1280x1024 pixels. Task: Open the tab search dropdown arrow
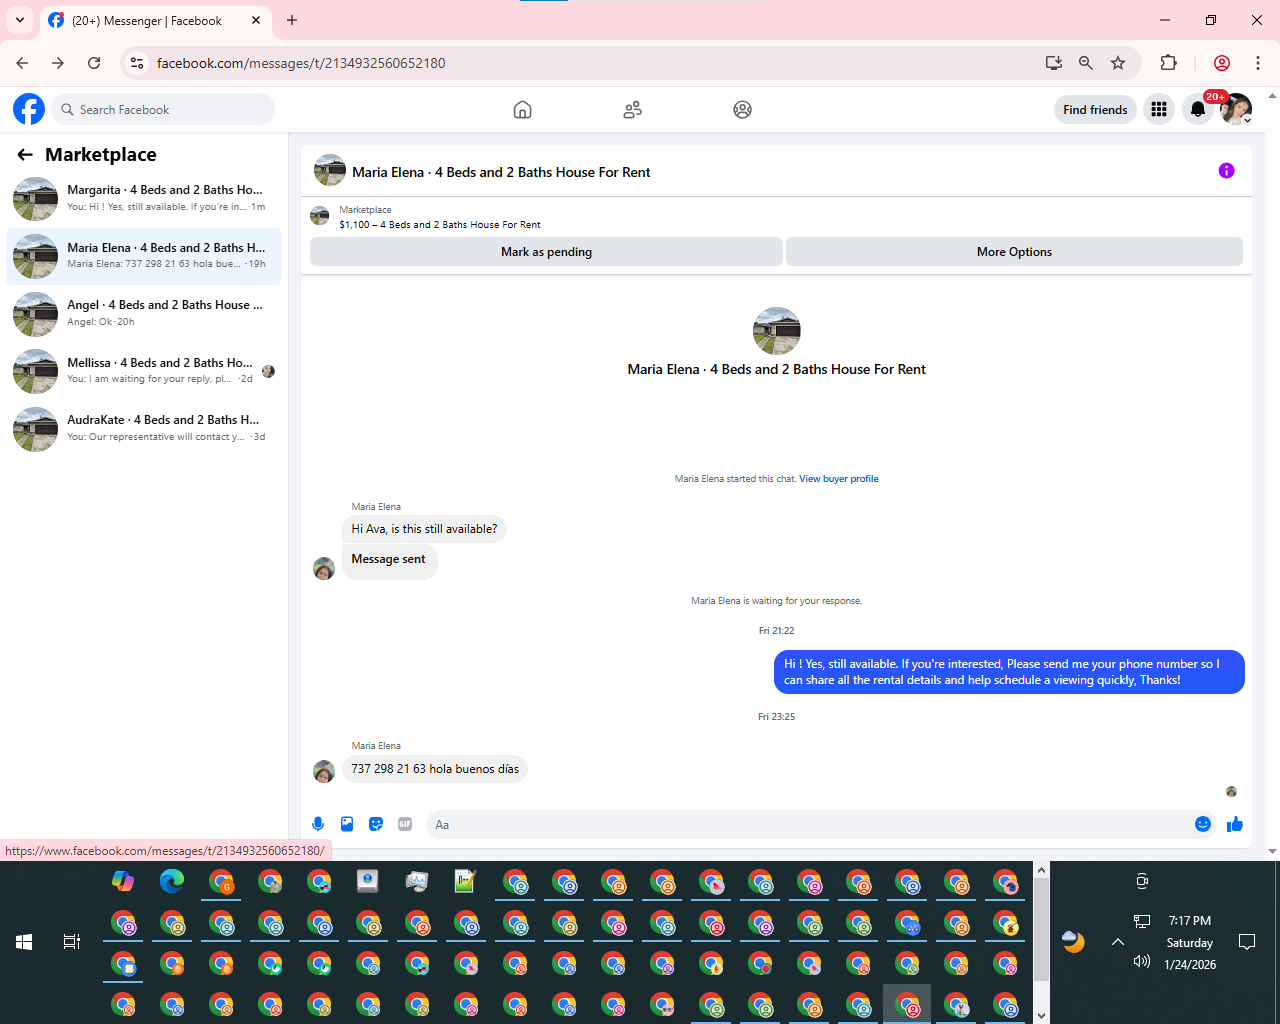pos(20,20)
